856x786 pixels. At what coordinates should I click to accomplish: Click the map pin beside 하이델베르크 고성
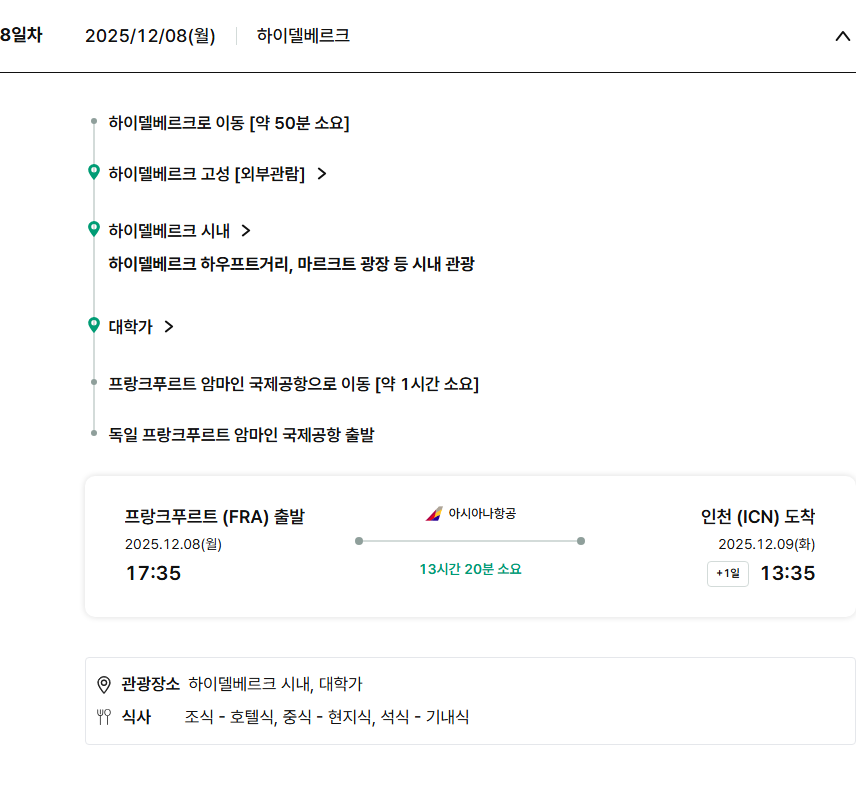pos(94,173)
